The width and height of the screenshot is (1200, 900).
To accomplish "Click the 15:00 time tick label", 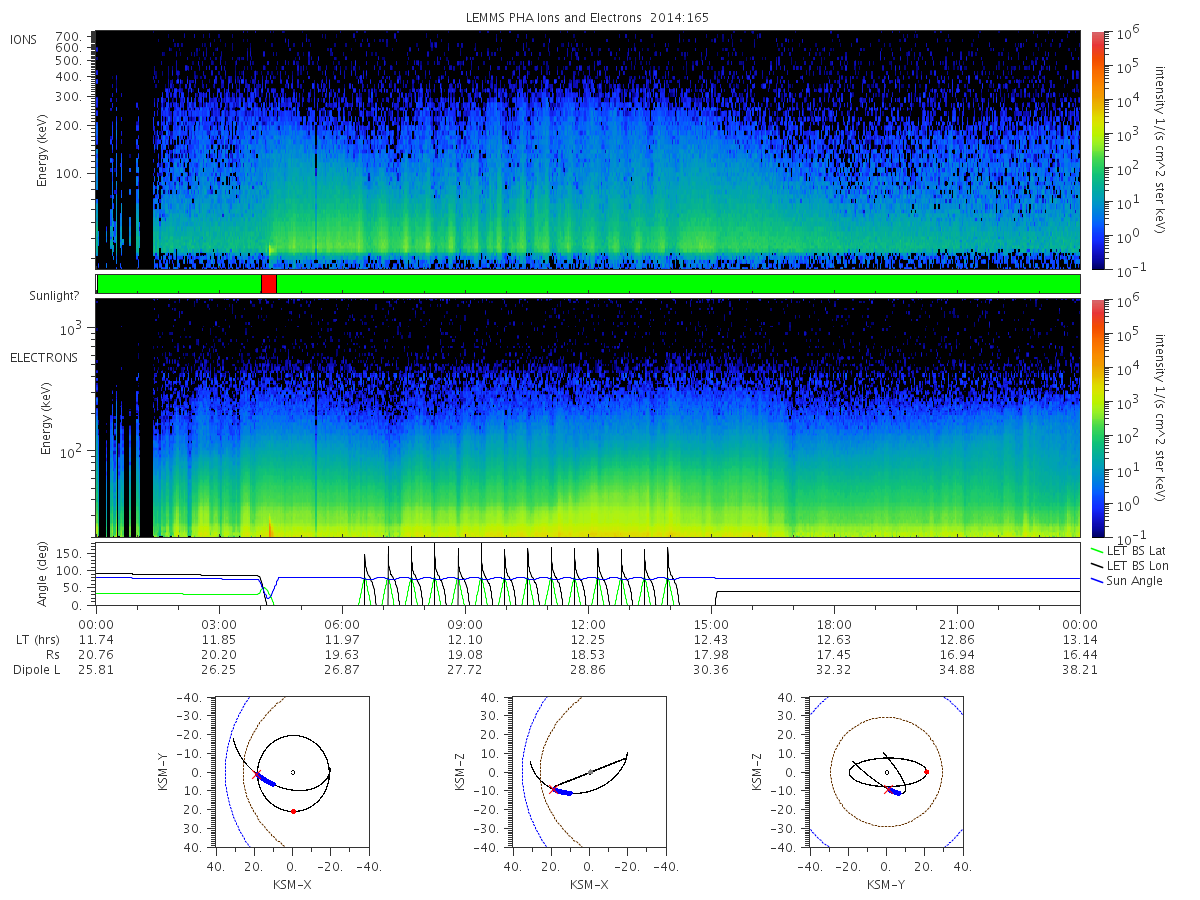I will tap(711, 623).
